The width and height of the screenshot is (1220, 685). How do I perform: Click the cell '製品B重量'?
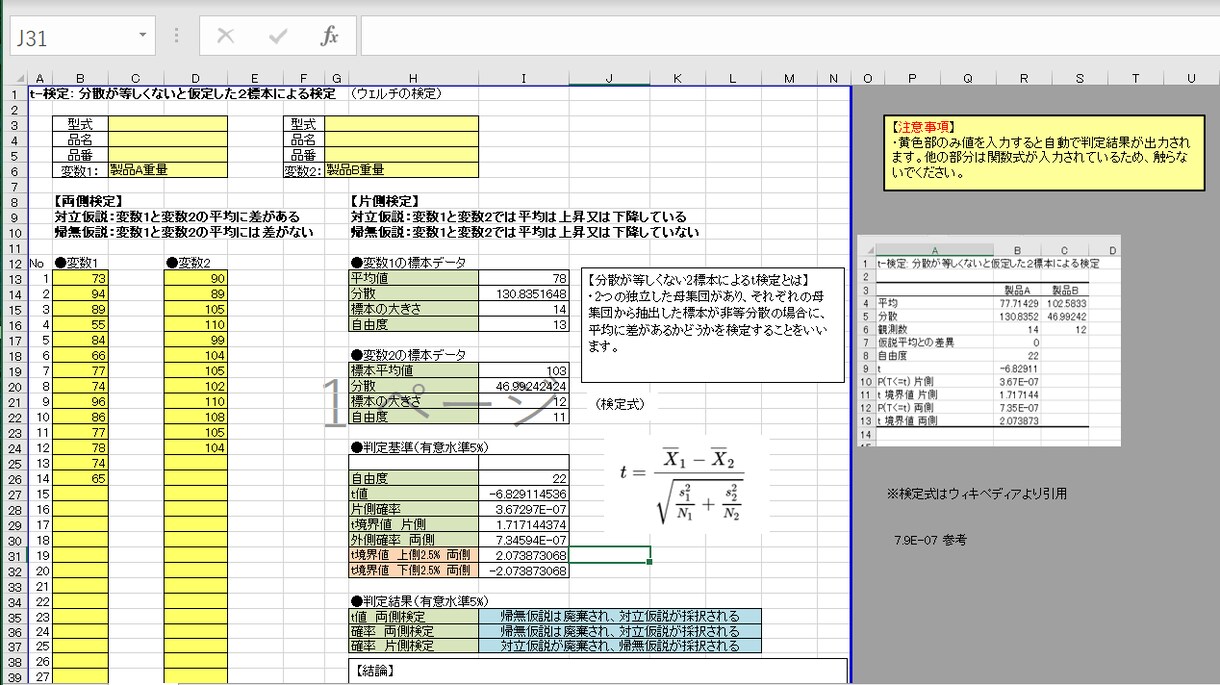click(402, 170)
